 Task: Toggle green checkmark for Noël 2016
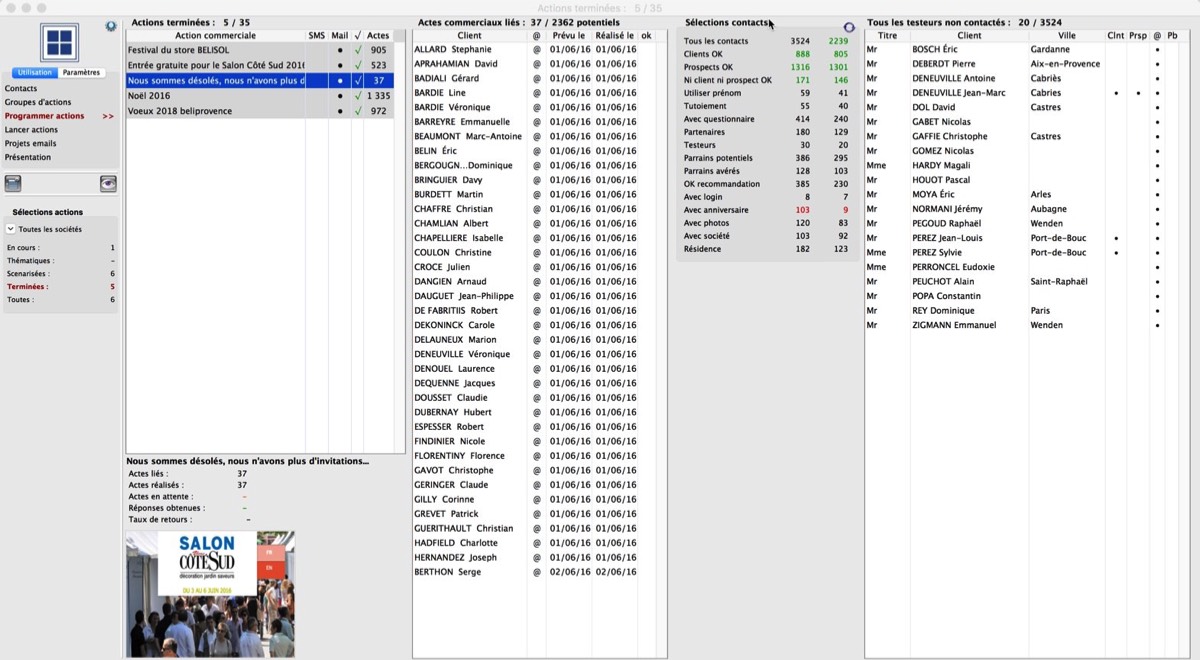point(358,96)
